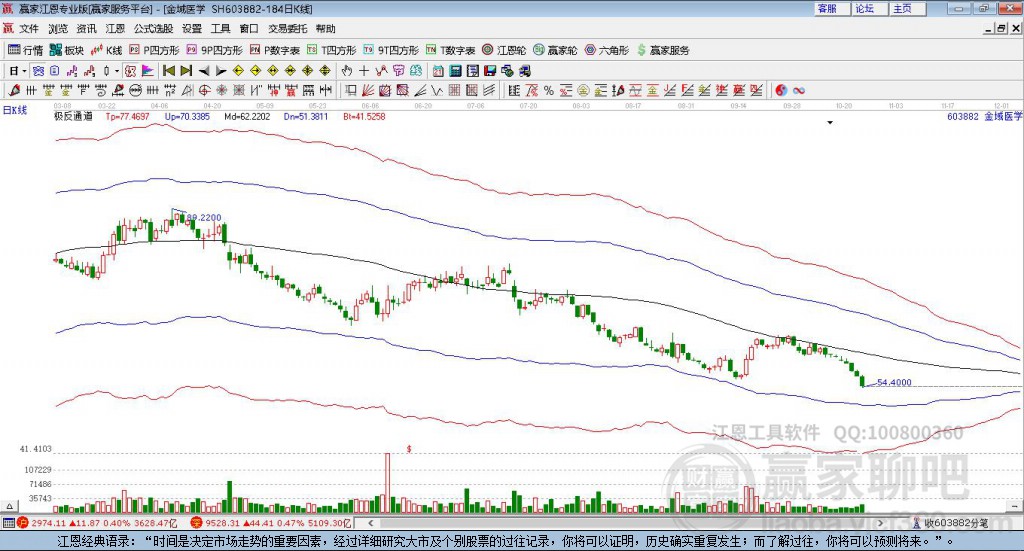The image size is (1024, 551).
Task: Open the 板块 sector view
Action: (67, 50)
